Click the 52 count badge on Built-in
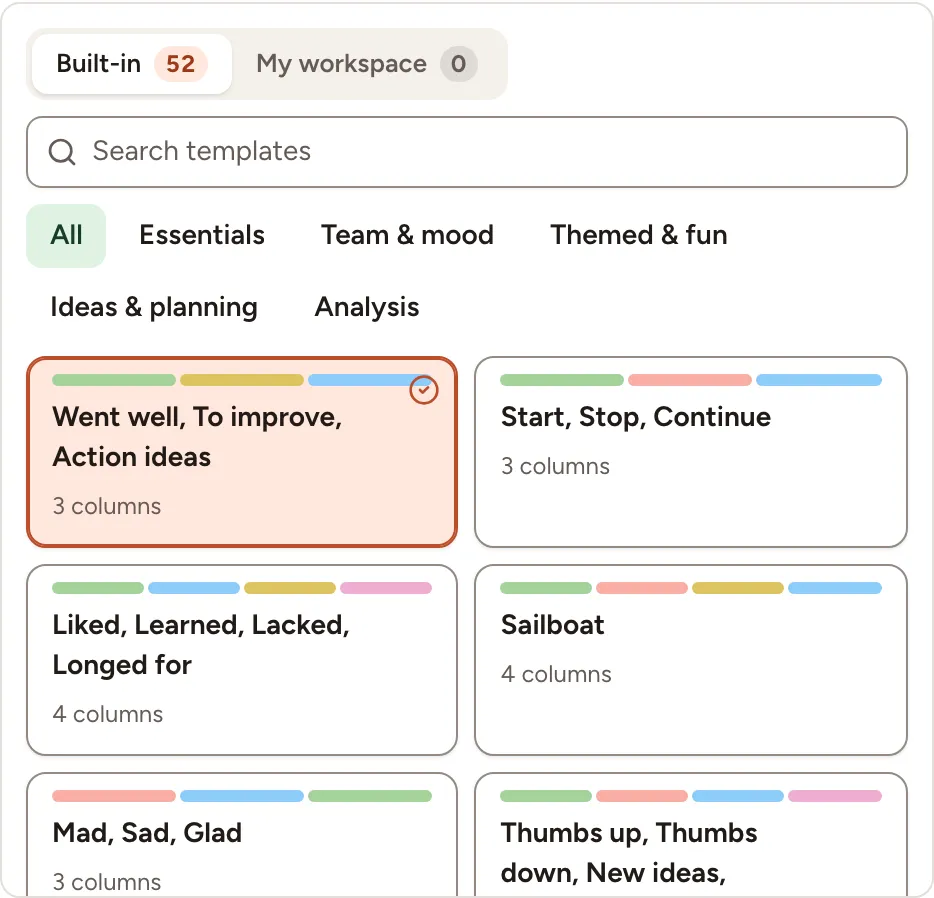934x898 pixels. point(180,64)
